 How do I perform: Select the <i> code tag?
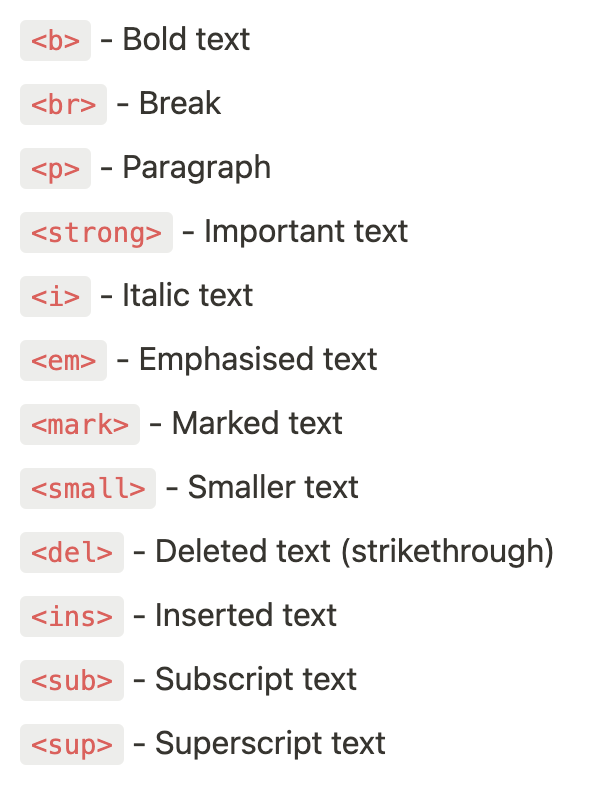[x=55, y=296]
